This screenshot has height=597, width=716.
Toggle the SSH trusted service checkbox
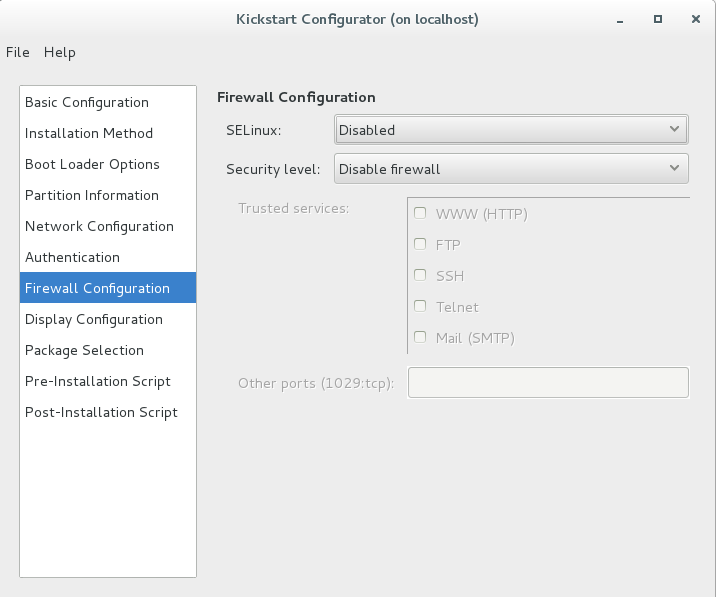420,275
